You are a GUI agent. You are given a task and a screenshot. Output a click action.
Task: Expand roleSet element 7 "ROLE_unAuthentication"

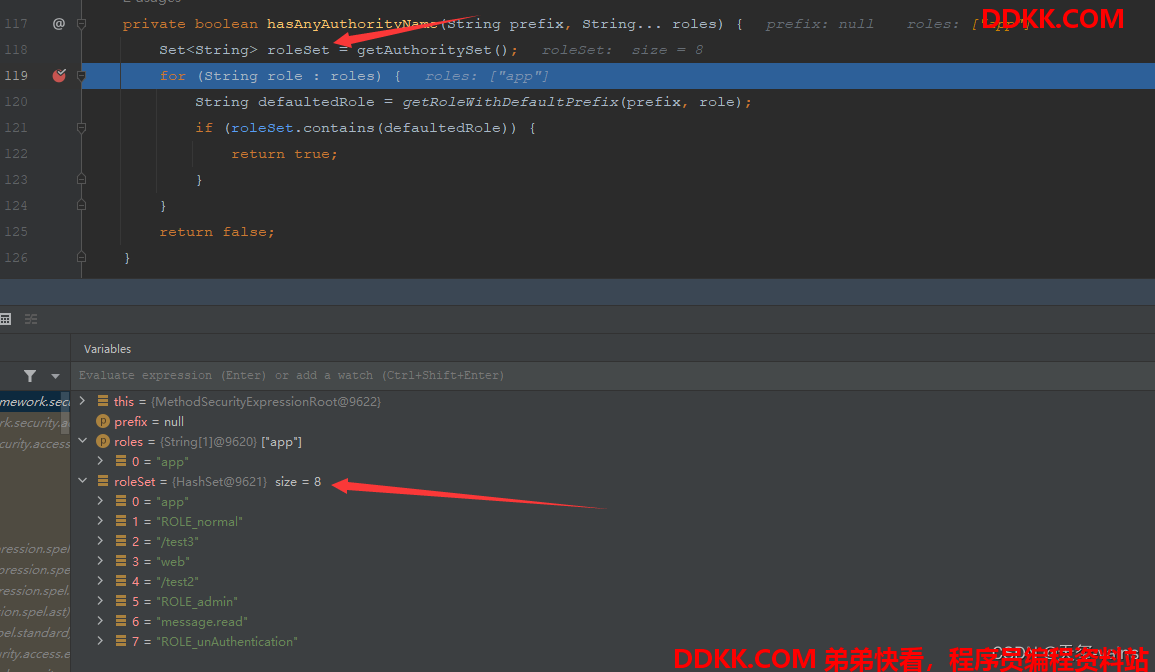click(100, 641)
